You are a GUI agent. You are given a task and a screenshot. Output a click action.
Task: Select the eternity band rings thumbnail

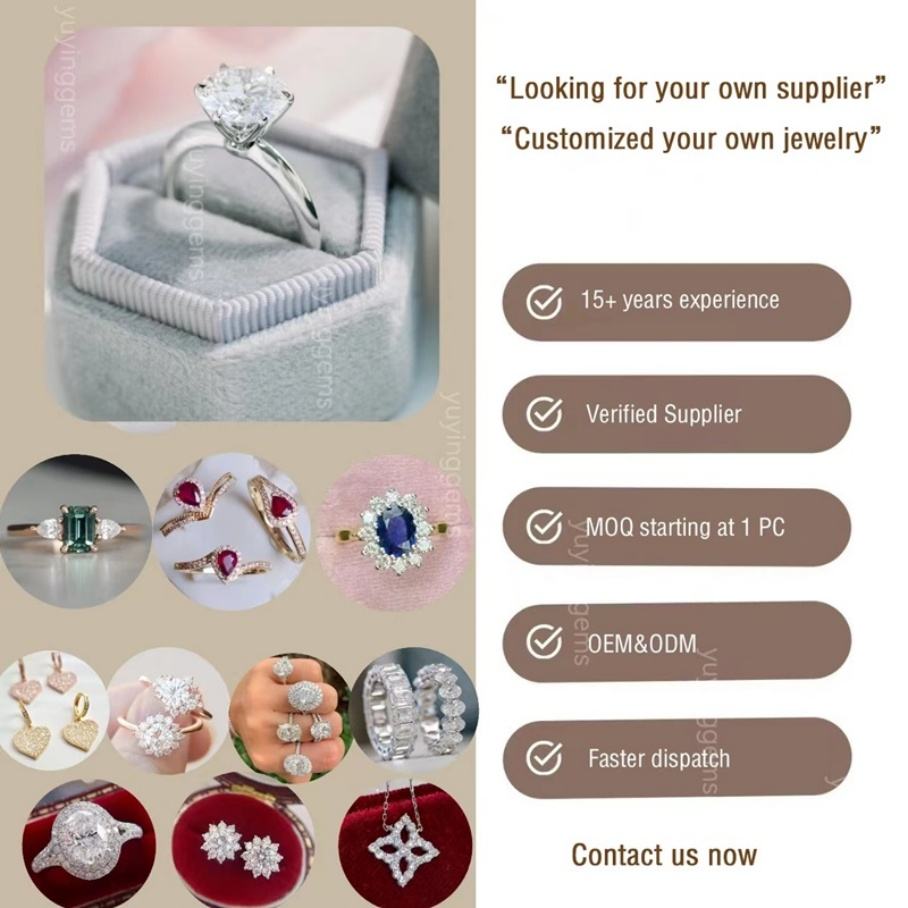coord(415,710)
